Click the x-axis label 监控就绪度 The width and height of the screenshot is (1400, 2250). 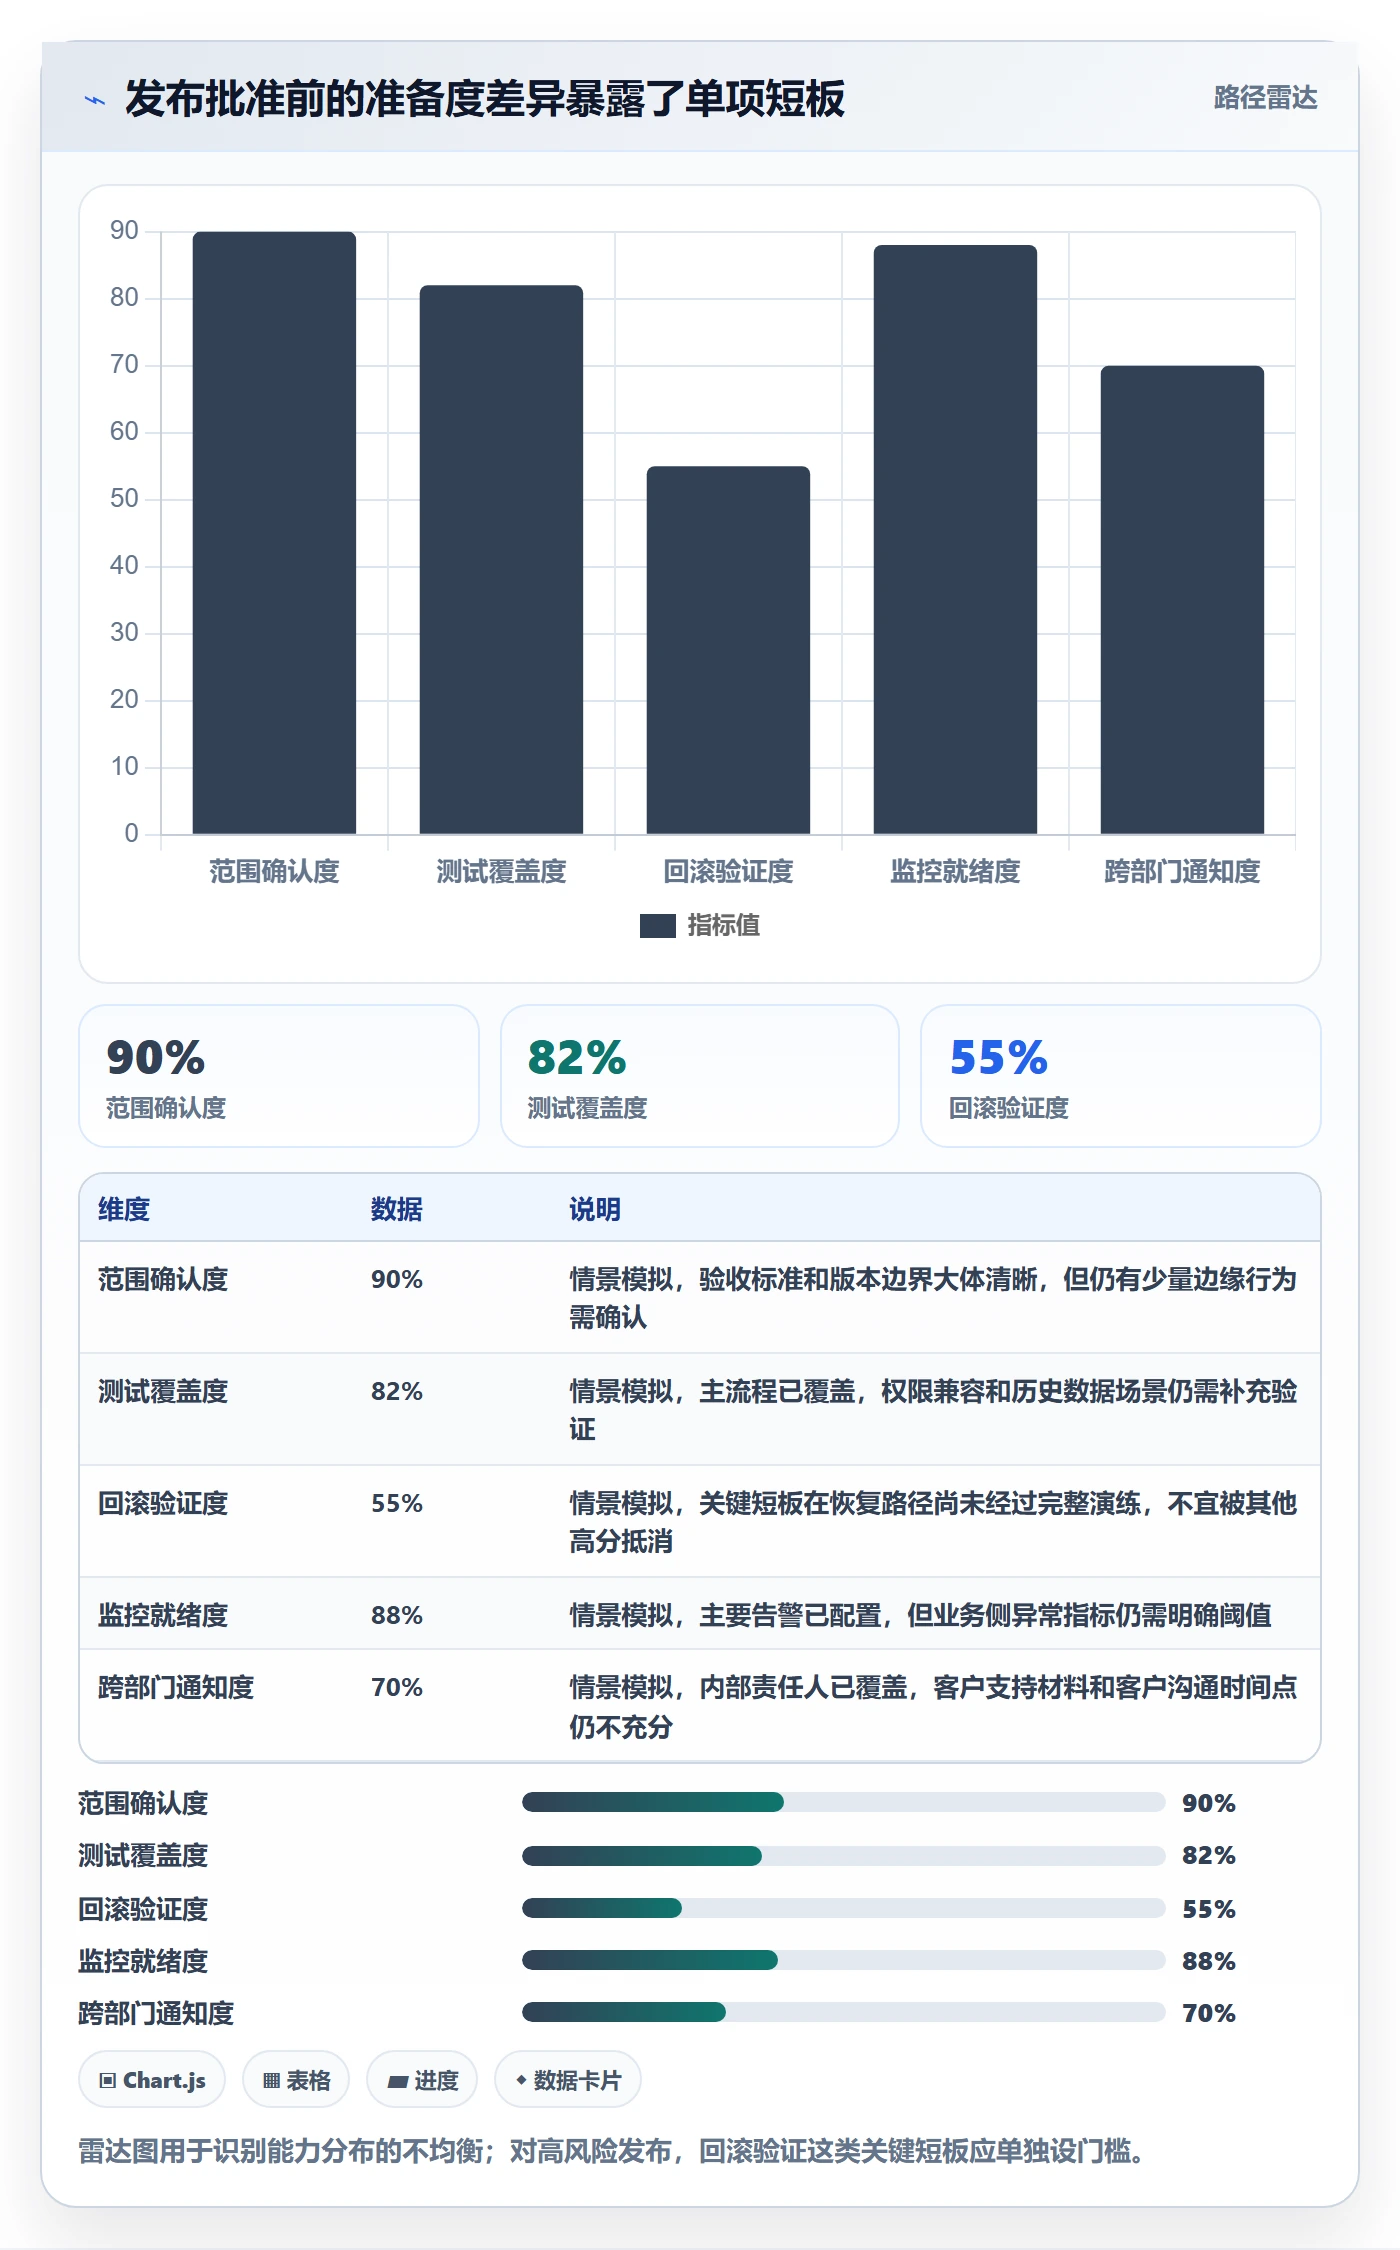point(955,871)
